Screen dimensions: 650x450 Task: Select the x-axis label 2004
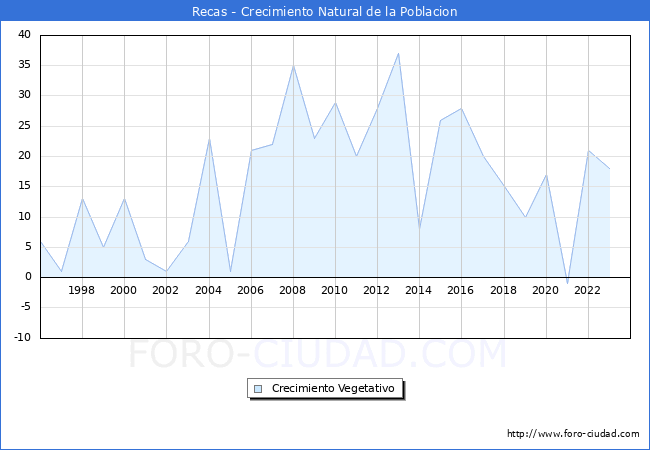point(209,290)
